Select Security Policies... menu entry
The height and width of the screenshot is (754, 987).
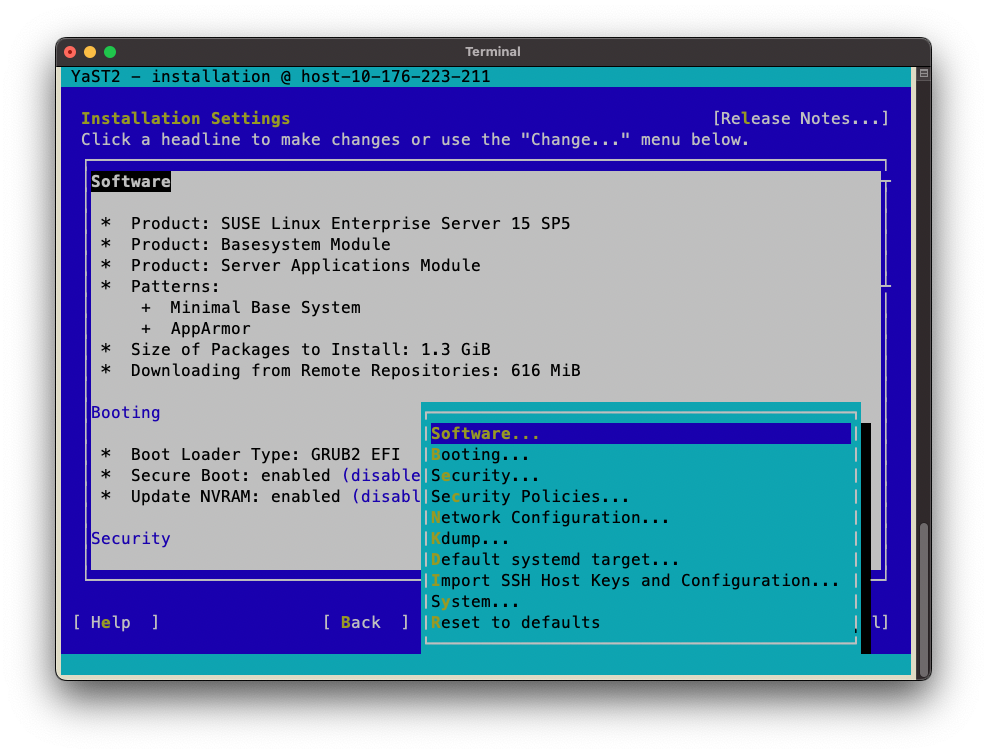[x=530, y=497]
